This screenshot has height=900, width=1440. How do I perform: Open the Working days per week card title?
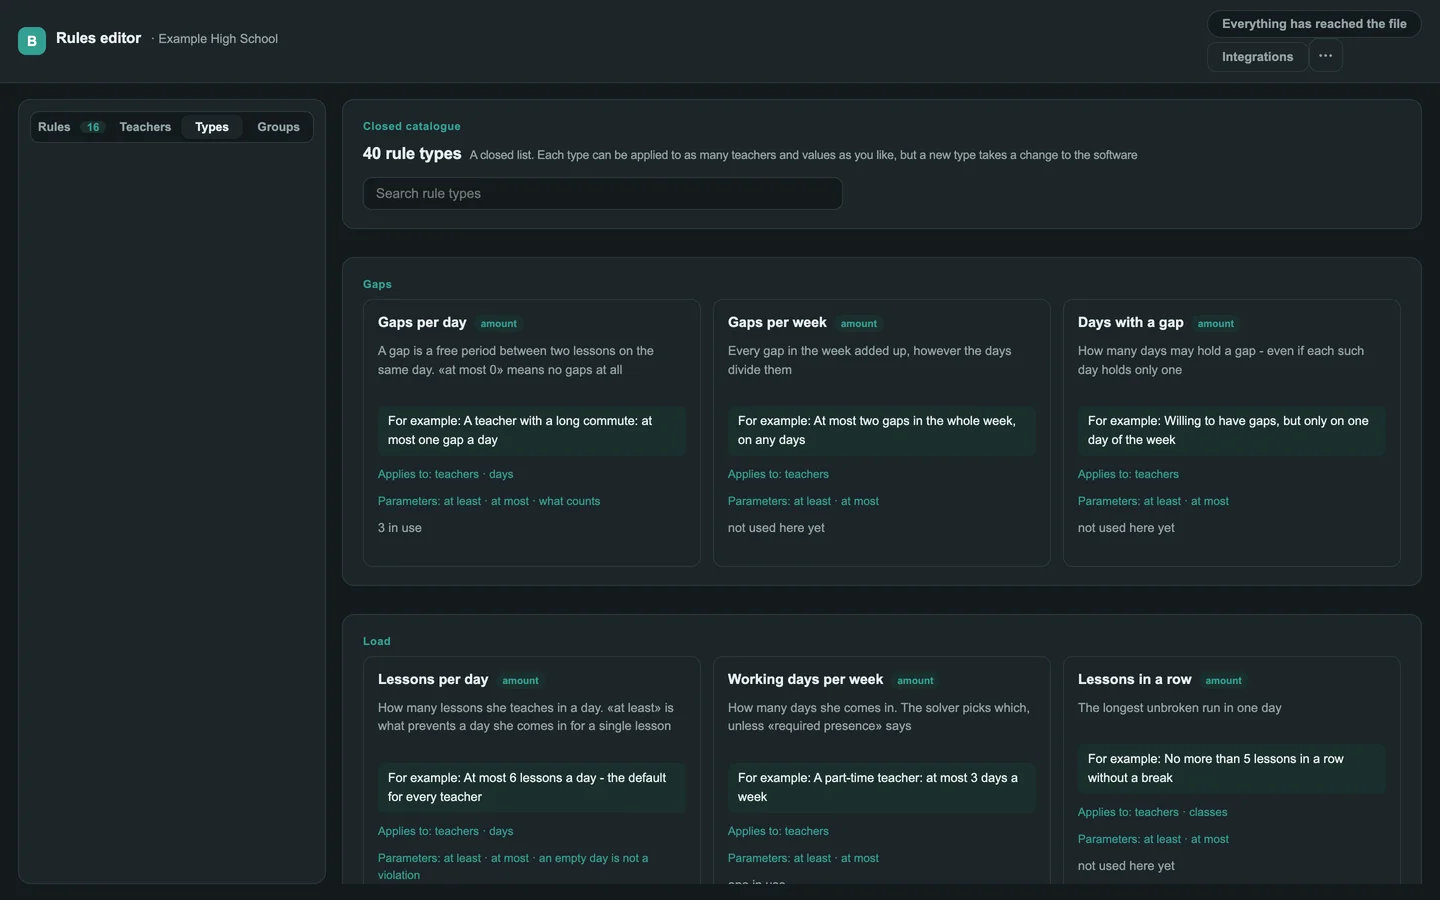[x=805, y=679]
